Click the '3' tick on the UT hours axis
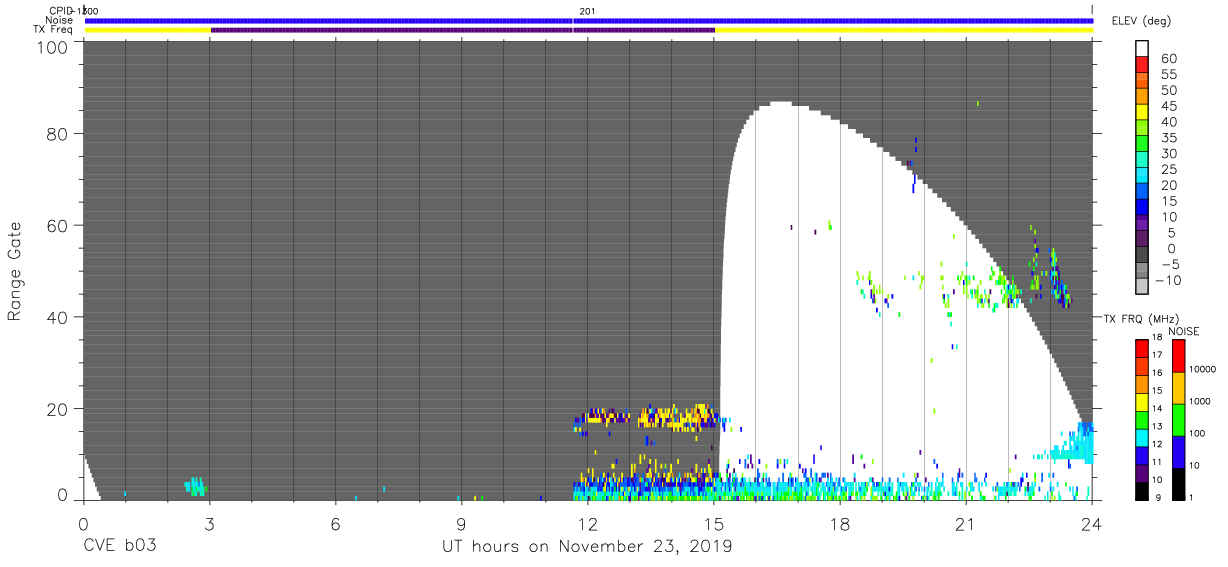 coord(210,523)
